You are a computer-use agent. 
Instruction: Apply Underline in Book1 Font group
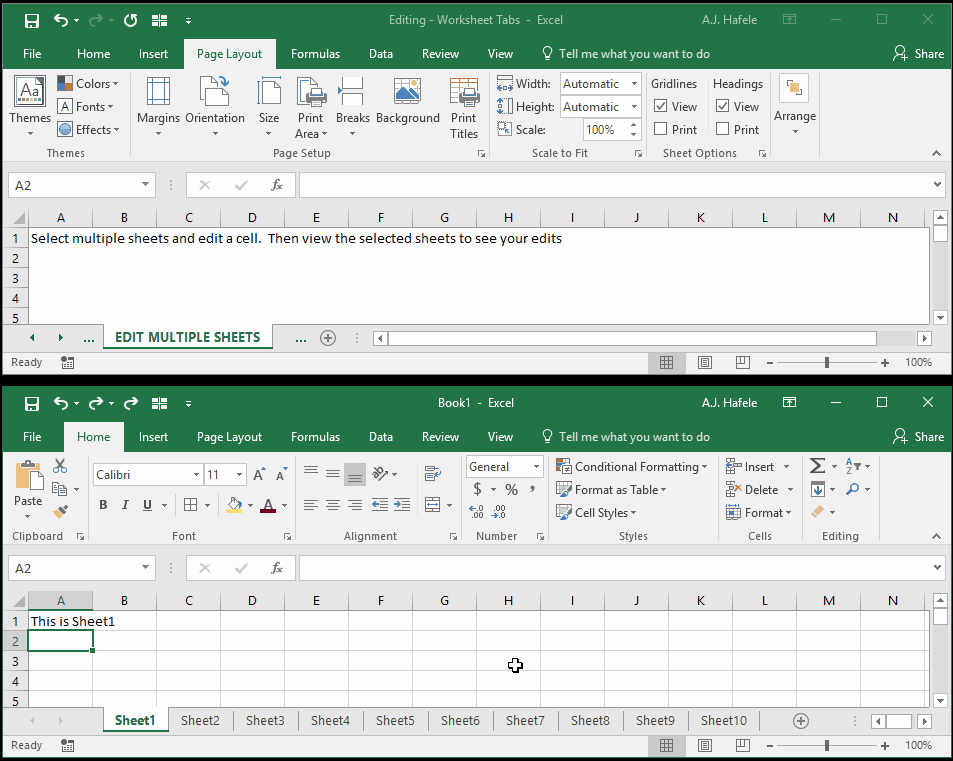click(x=147, y=504)
